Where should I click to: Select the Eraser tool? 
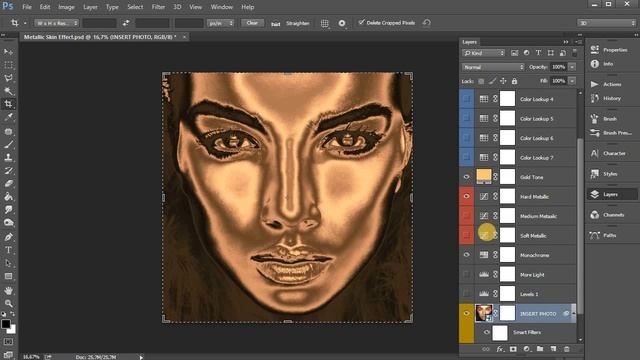(x=8, y=183)
